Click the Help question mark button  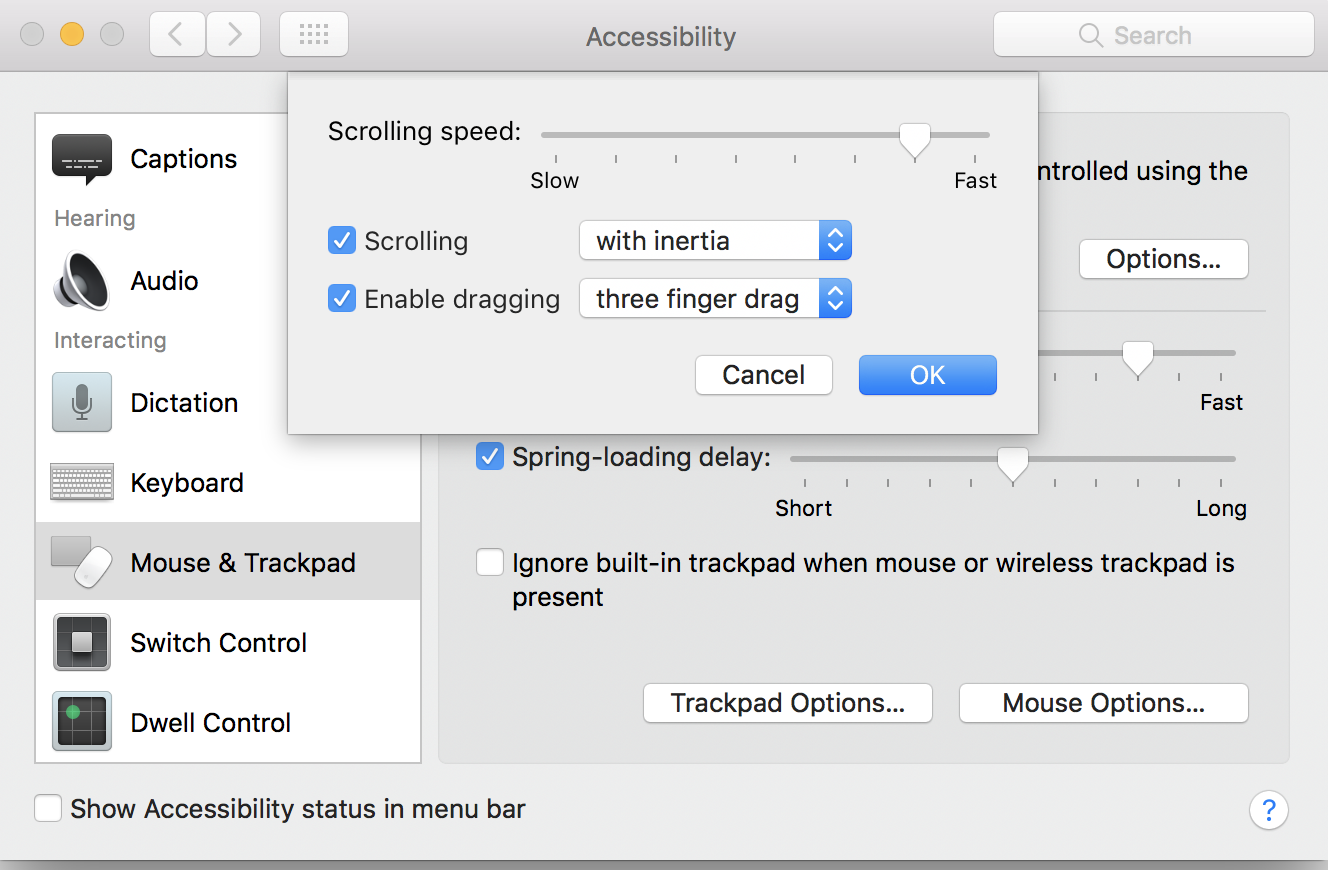tap(1268, 809)
